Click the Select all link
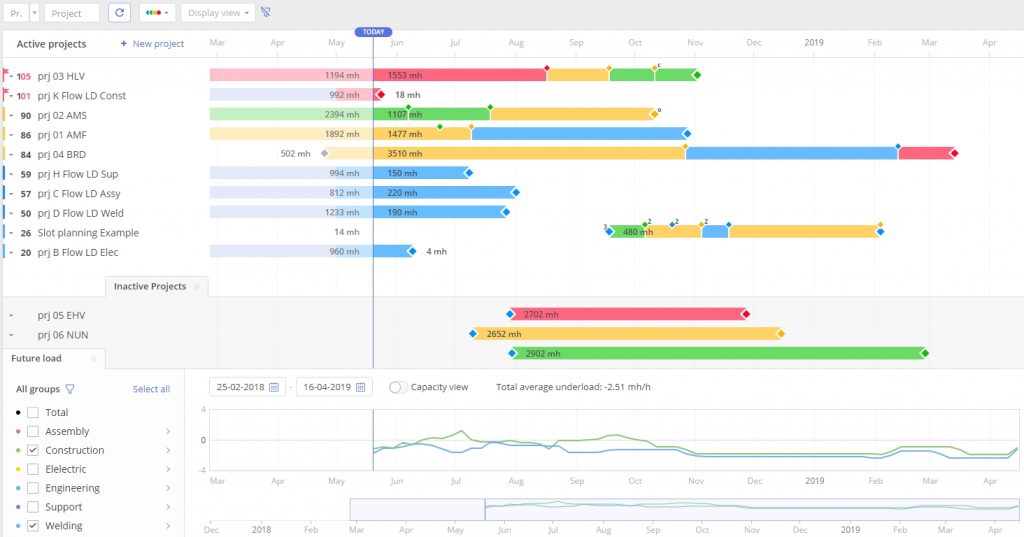Screen dimensions: 1024x537 [151, 389]
